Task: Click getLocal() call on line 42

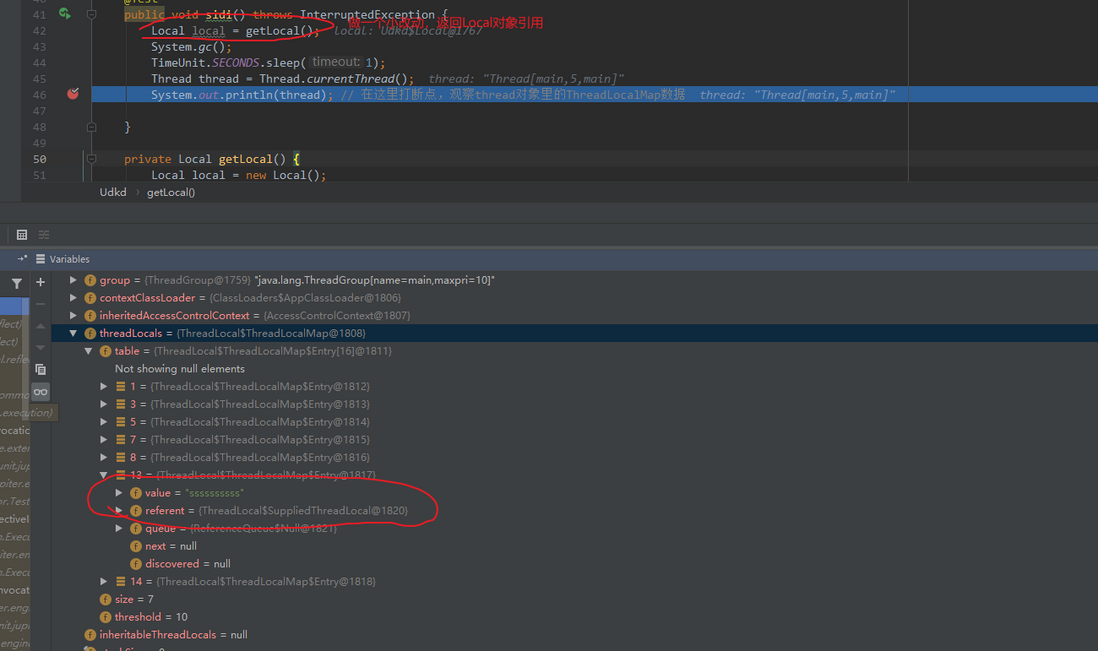Action: pos(279,30)
